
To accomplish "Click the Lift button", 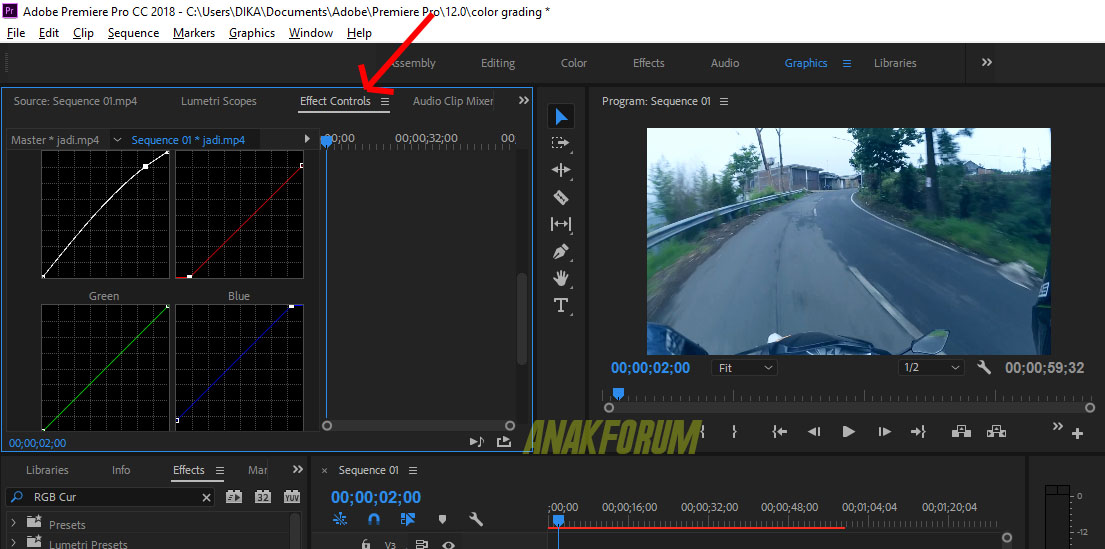I will [961, 431].
